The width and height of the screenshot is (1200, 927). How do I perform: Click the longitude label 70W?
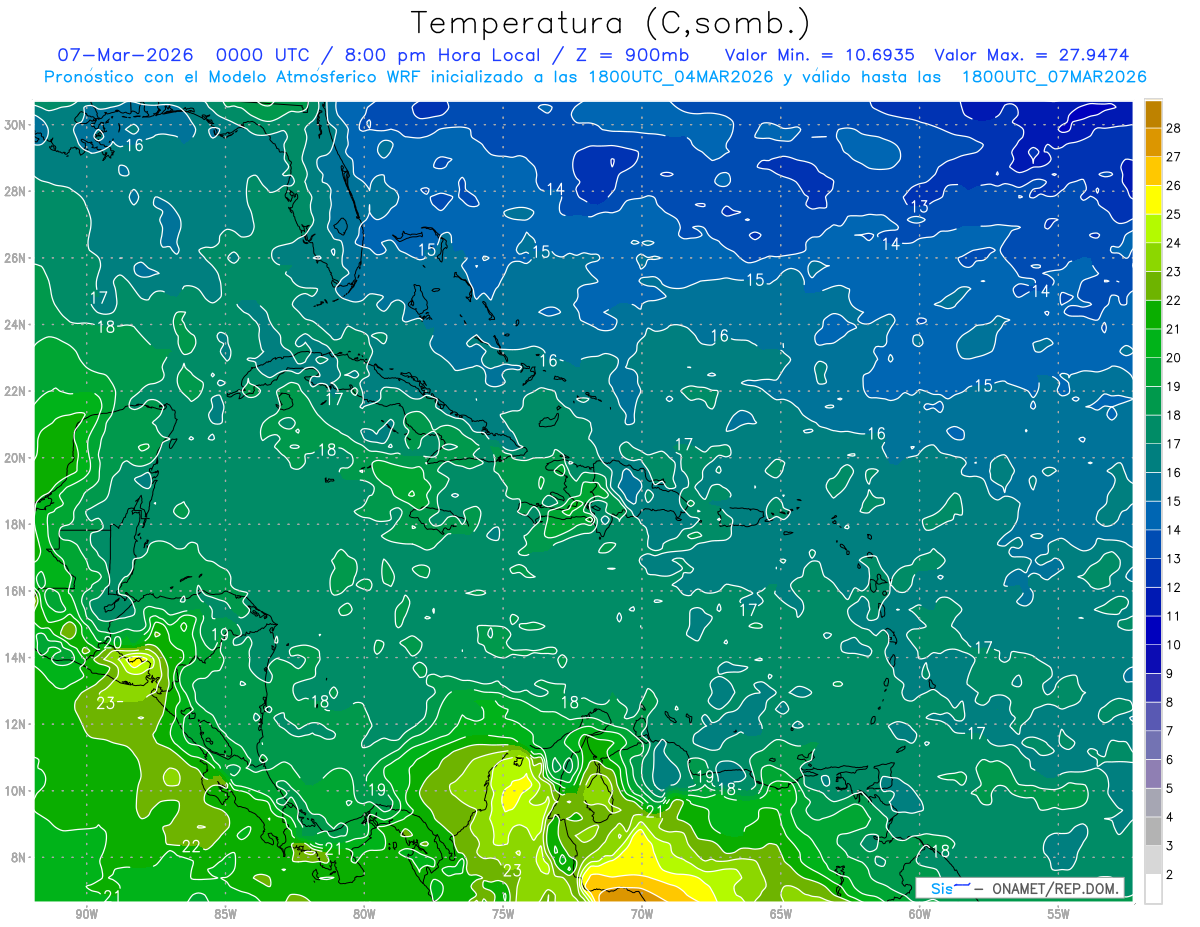[642, 913]
